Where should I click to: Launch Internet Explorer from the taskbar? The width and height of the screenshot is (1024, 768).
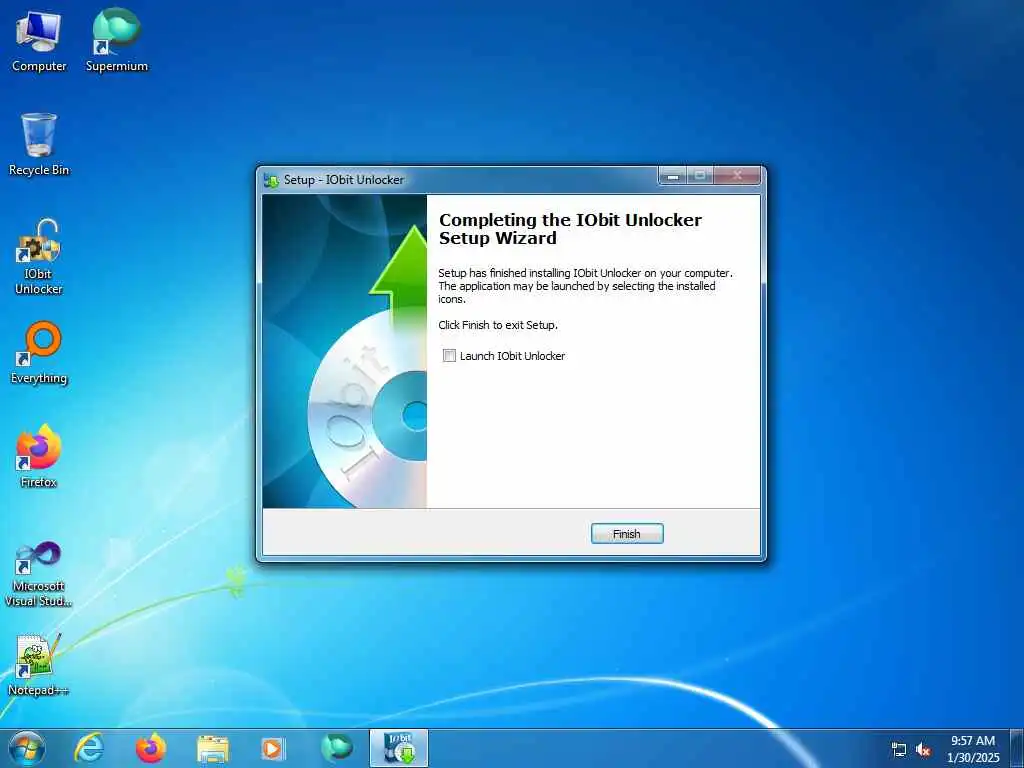(89, 748)
